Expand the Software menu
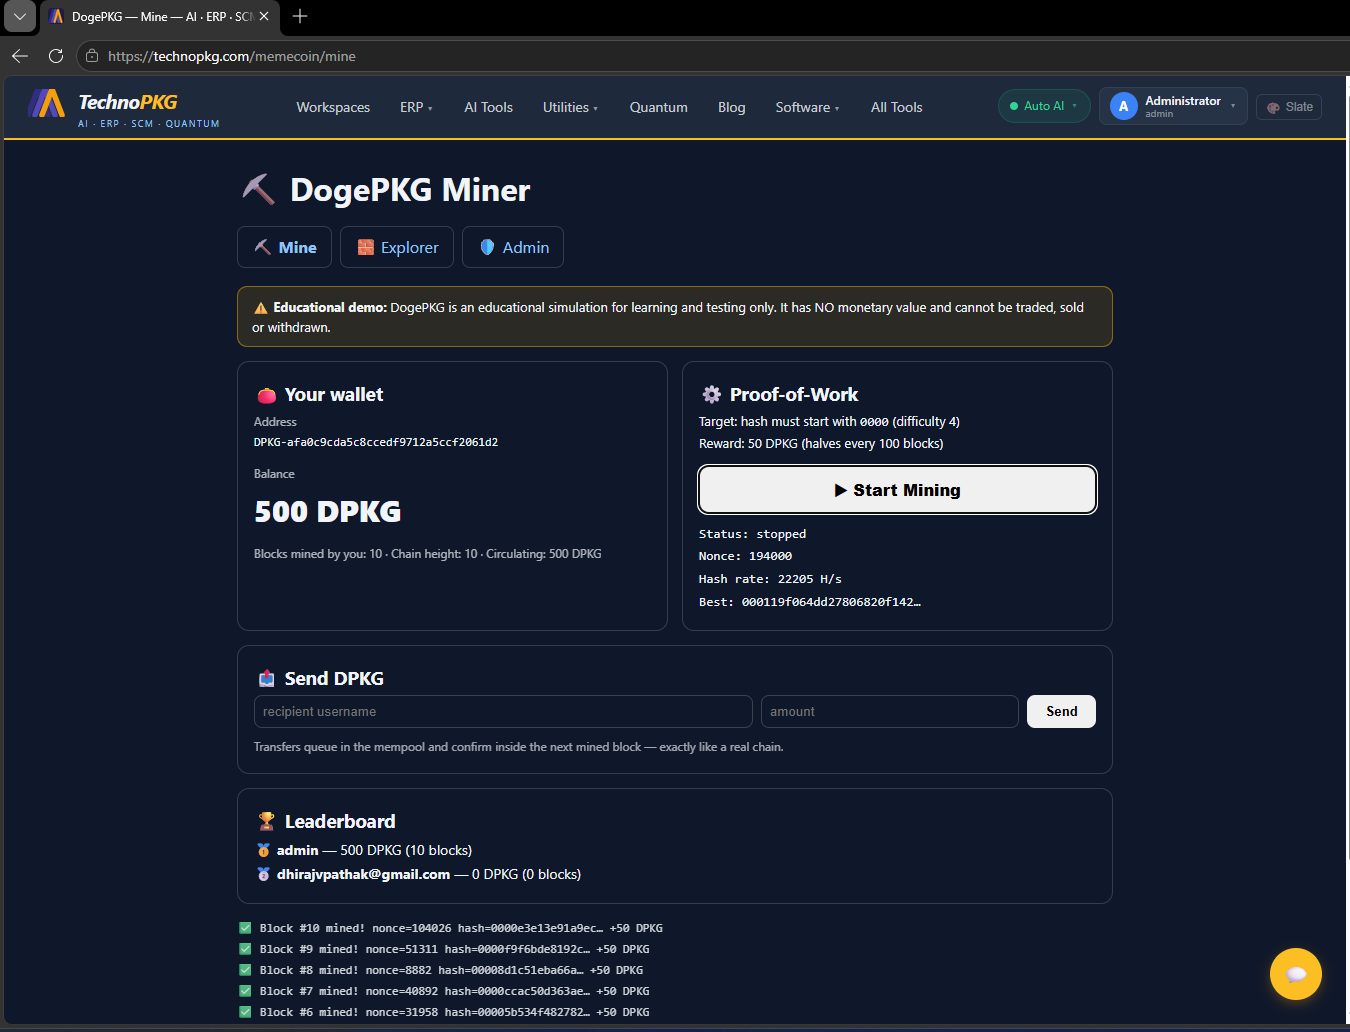This screenshot has height=1032, width=1350. coord(807,107)
